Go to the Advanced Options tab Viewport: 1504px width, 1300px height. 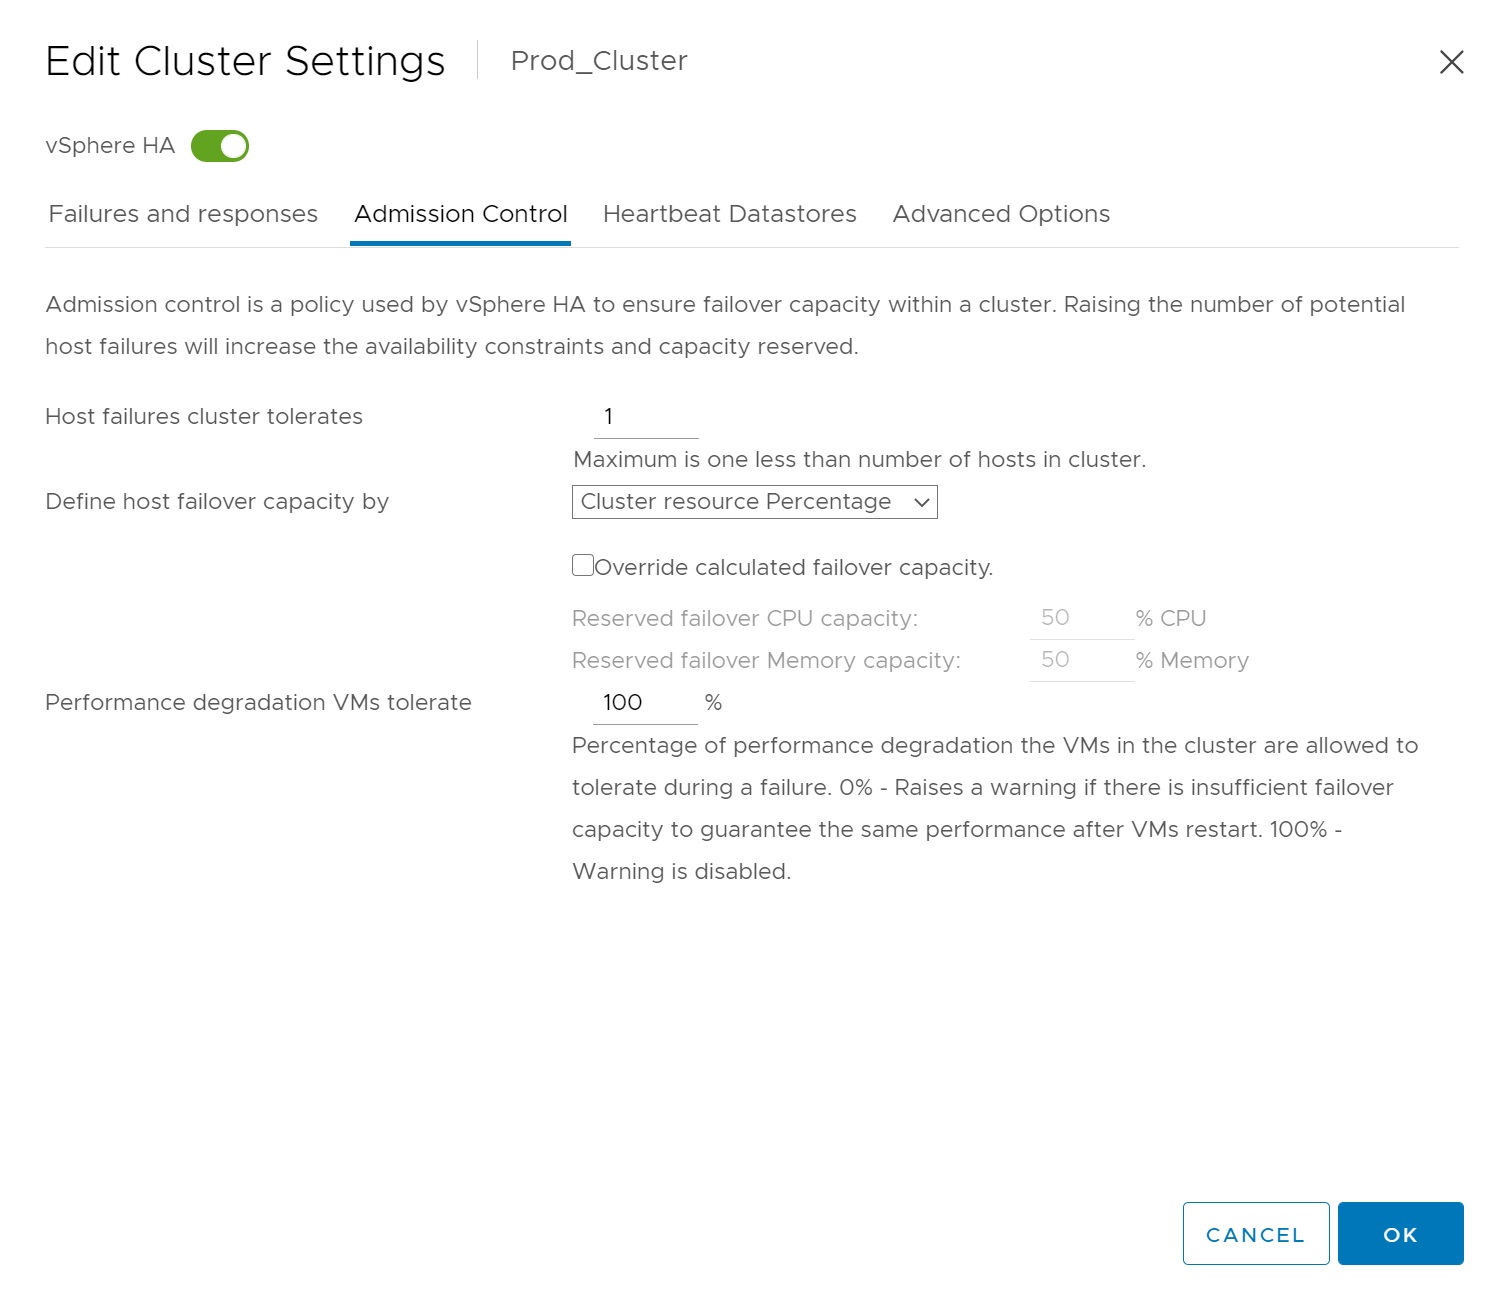[1001, 214]
